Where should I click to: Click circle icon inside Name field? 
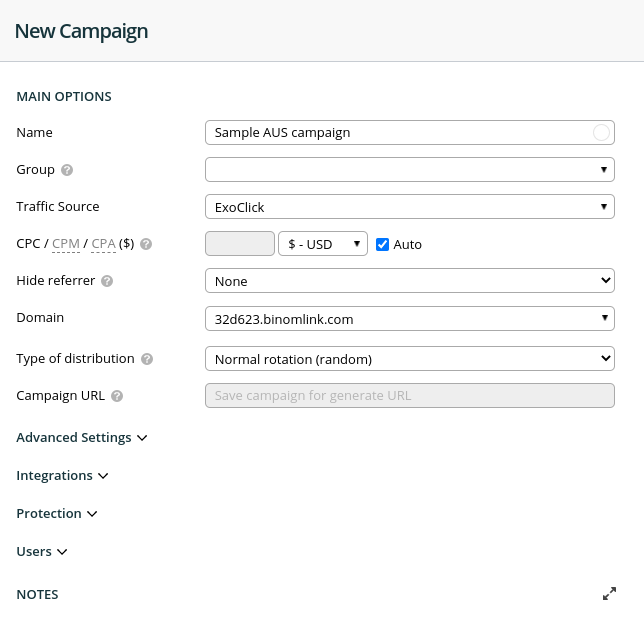[x=601, y=132]
